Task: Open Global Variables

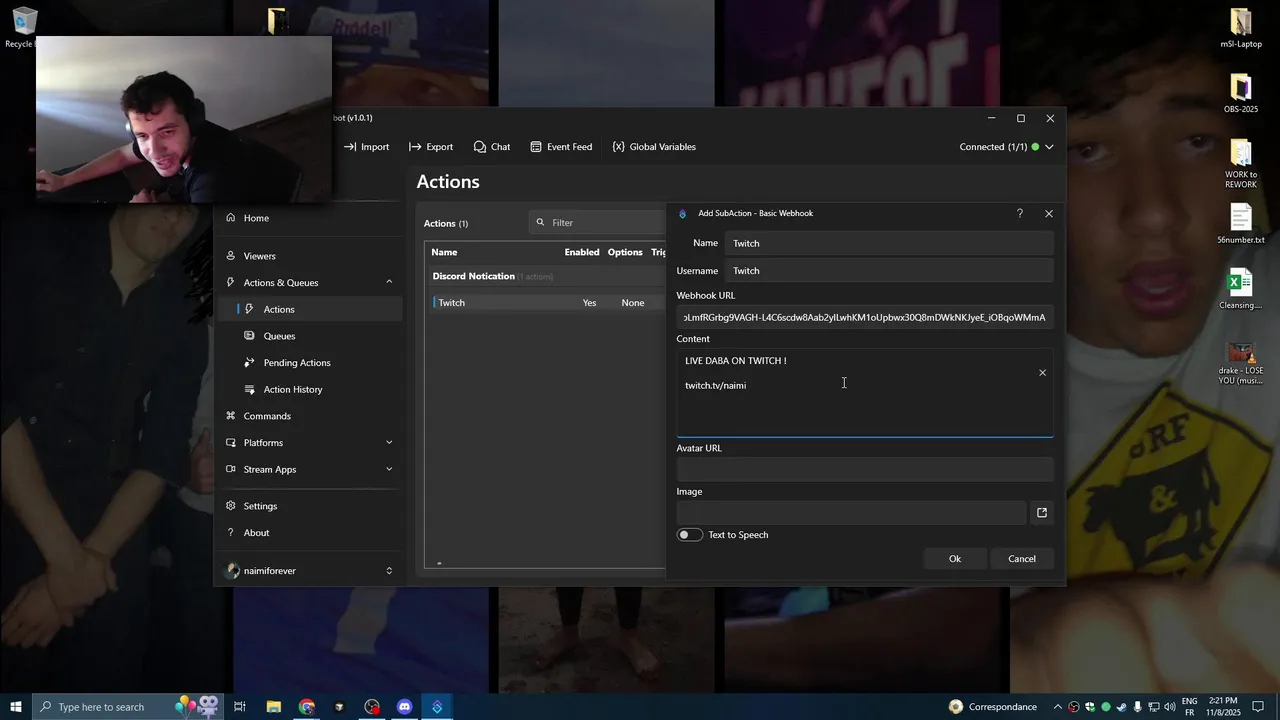Action: (x=654, y=147)
